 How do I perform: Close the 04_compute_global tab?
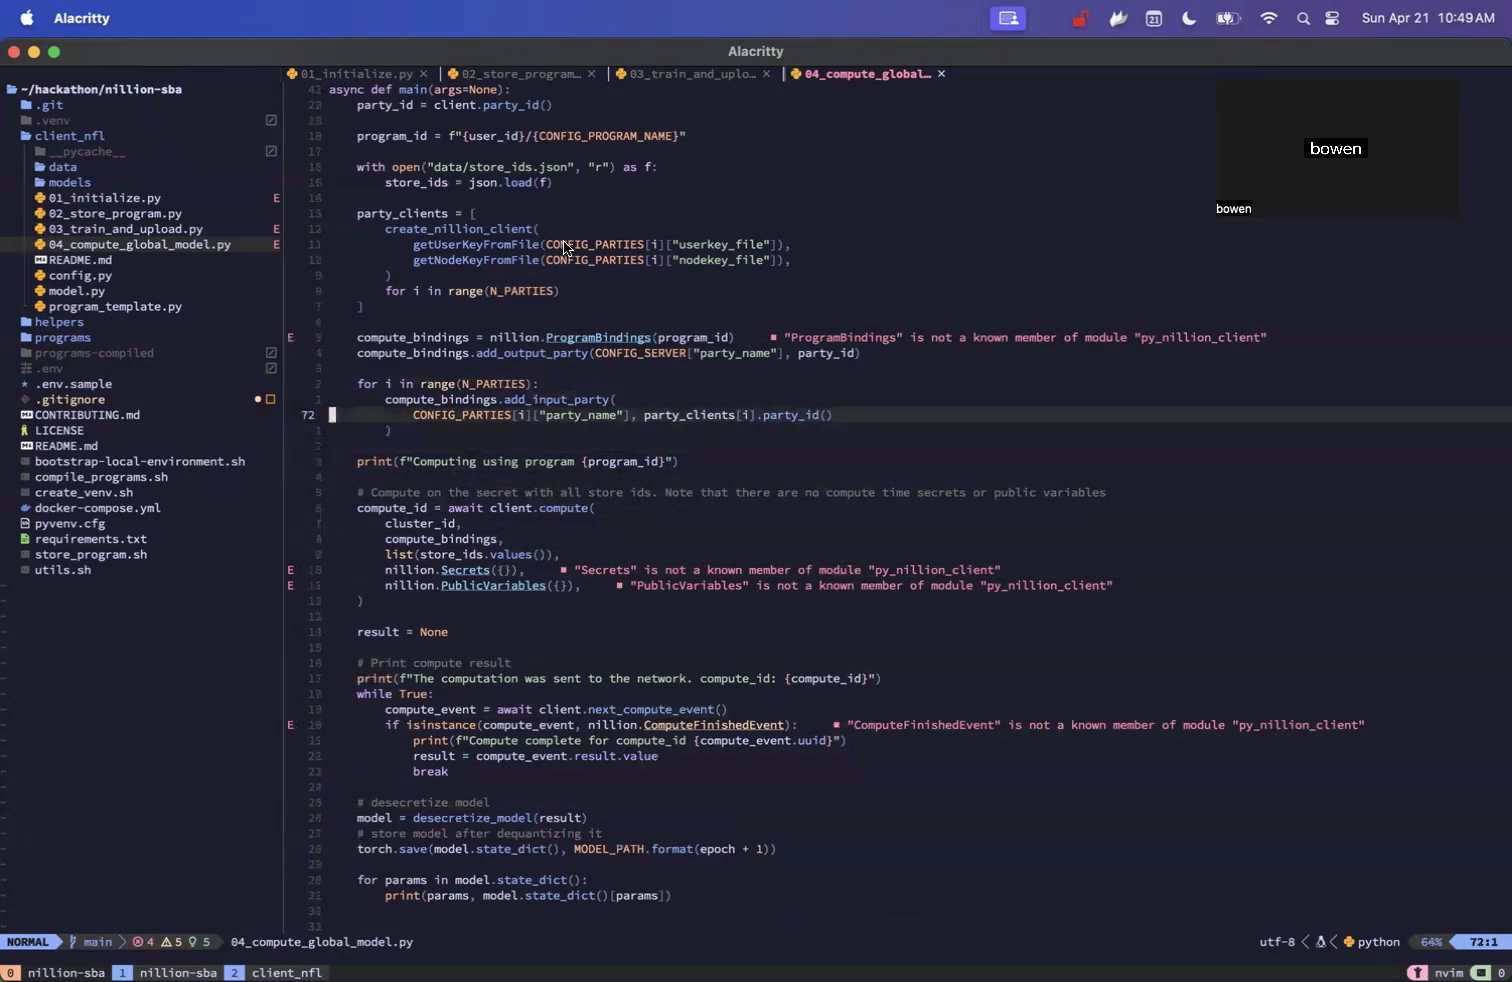[x=941, y=74]
